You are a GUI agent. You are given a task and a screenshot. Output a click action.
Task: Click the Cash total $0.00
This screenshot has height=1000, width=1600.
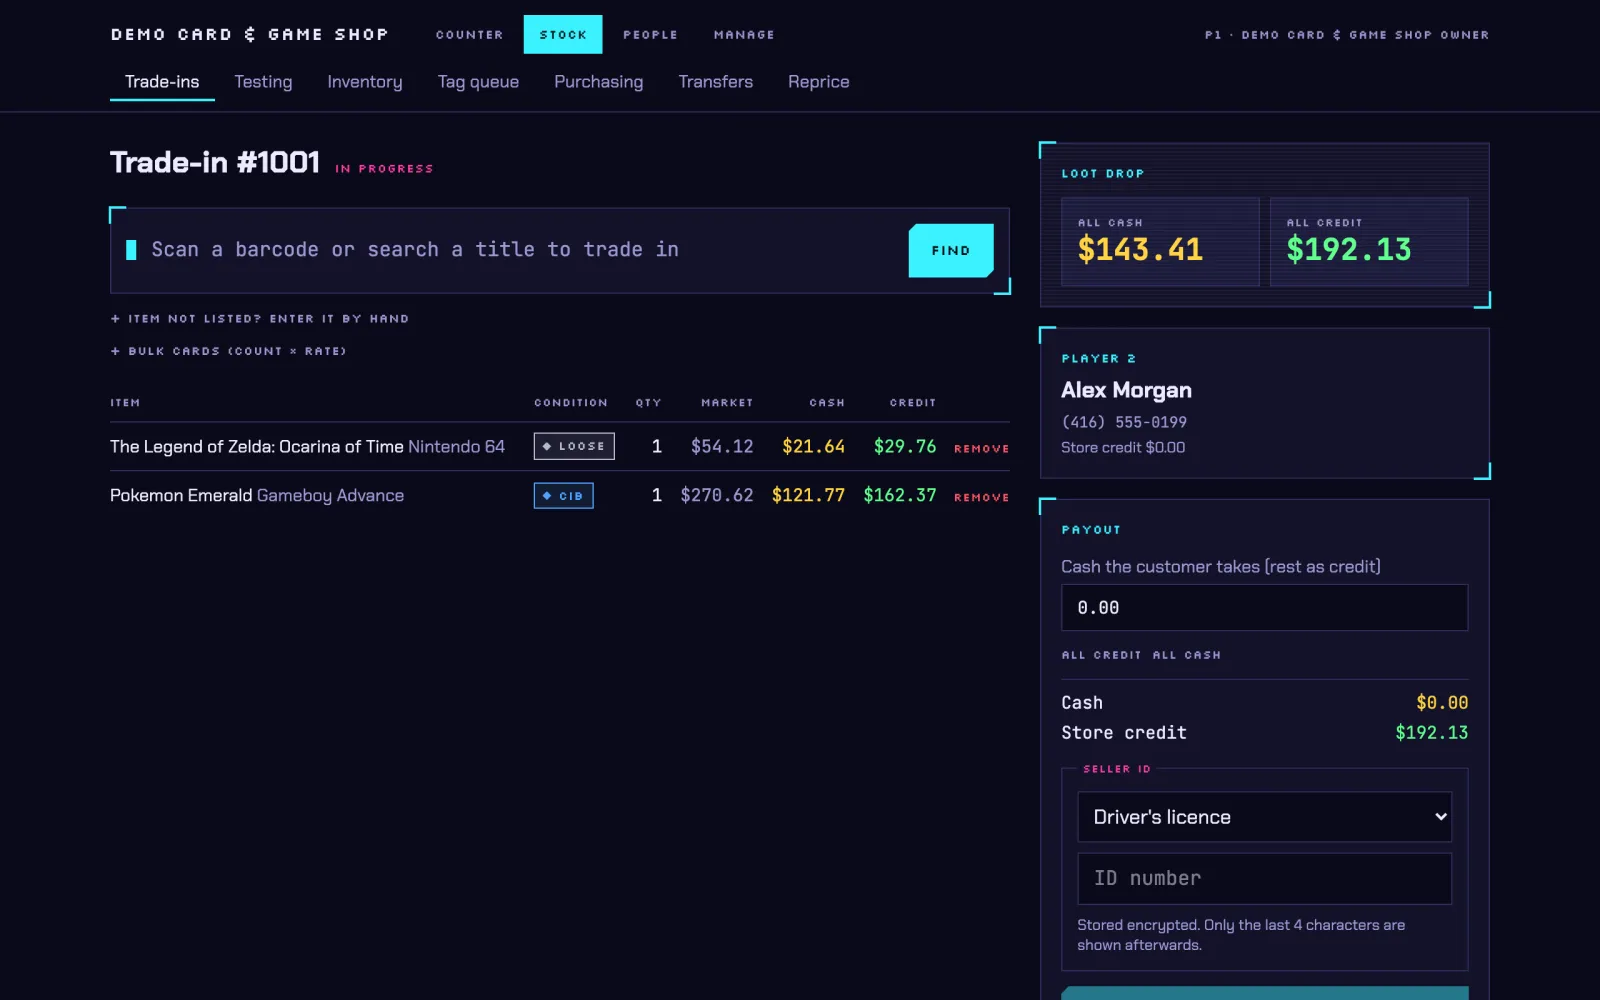click(1442, 703)
